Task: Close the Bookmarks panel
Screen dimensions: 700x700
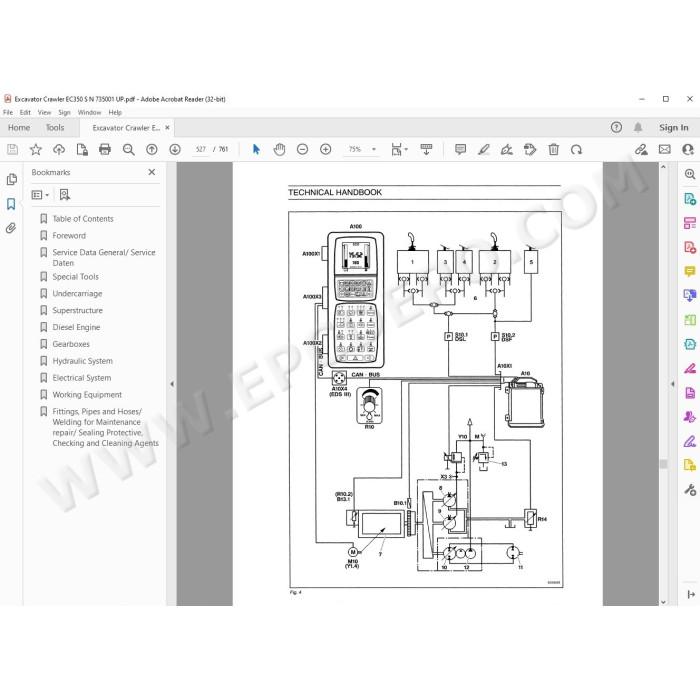Action: click(x=152, y=172)
